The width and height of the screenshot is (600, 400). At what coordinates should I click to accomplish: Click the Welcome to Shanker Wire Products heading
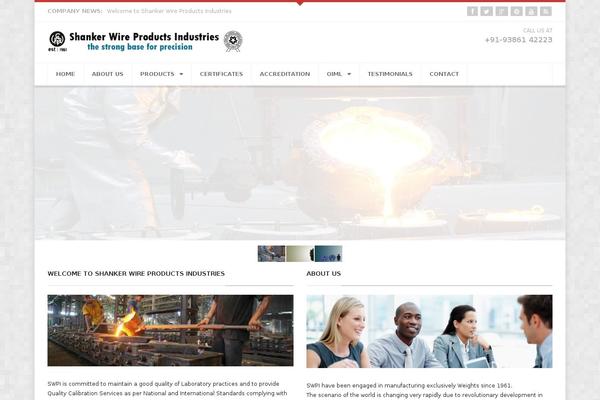coord(136,274)
